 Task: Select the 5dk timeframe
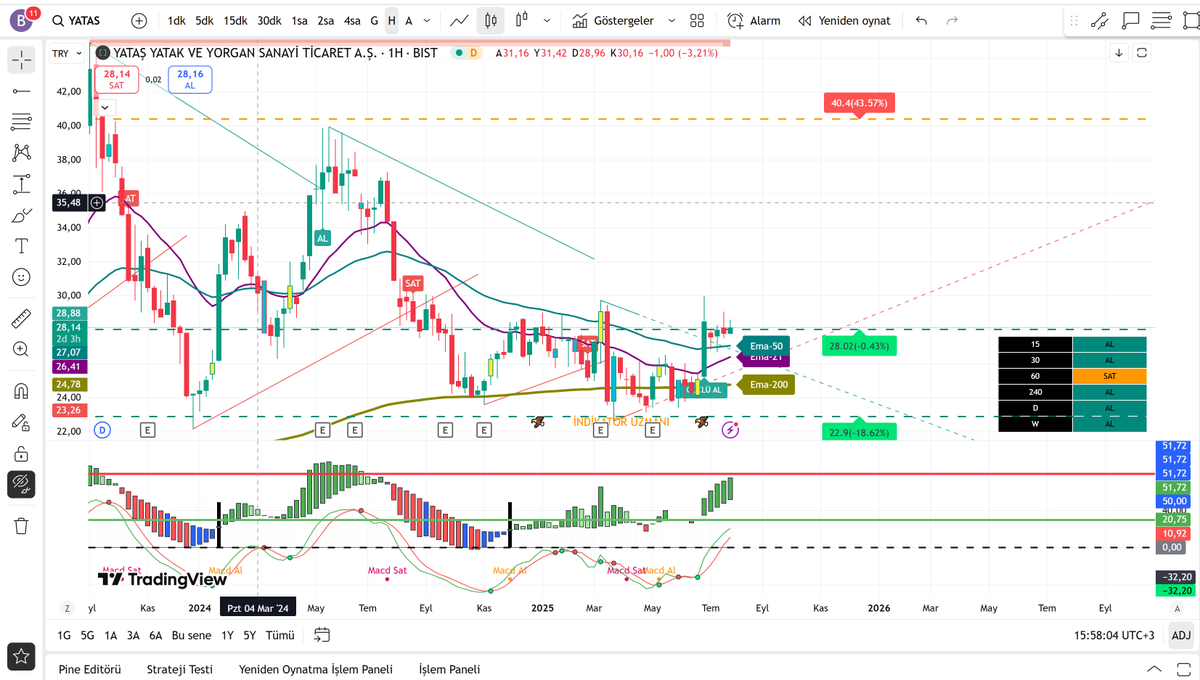click(205, 20)
